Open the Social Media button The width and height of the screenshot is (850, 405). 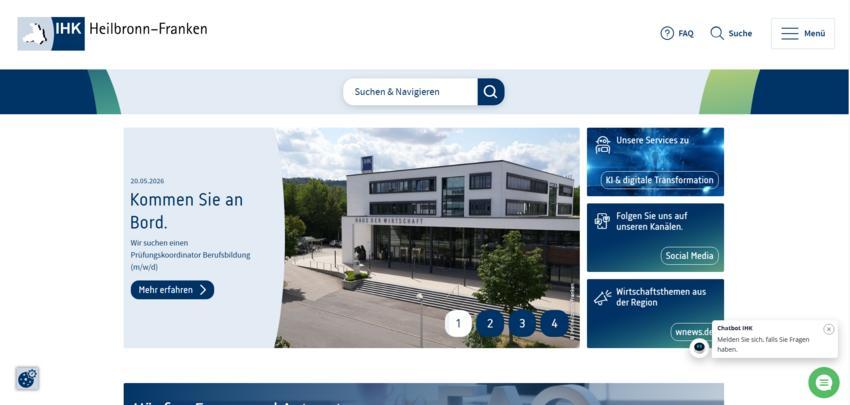coord(690,256)
